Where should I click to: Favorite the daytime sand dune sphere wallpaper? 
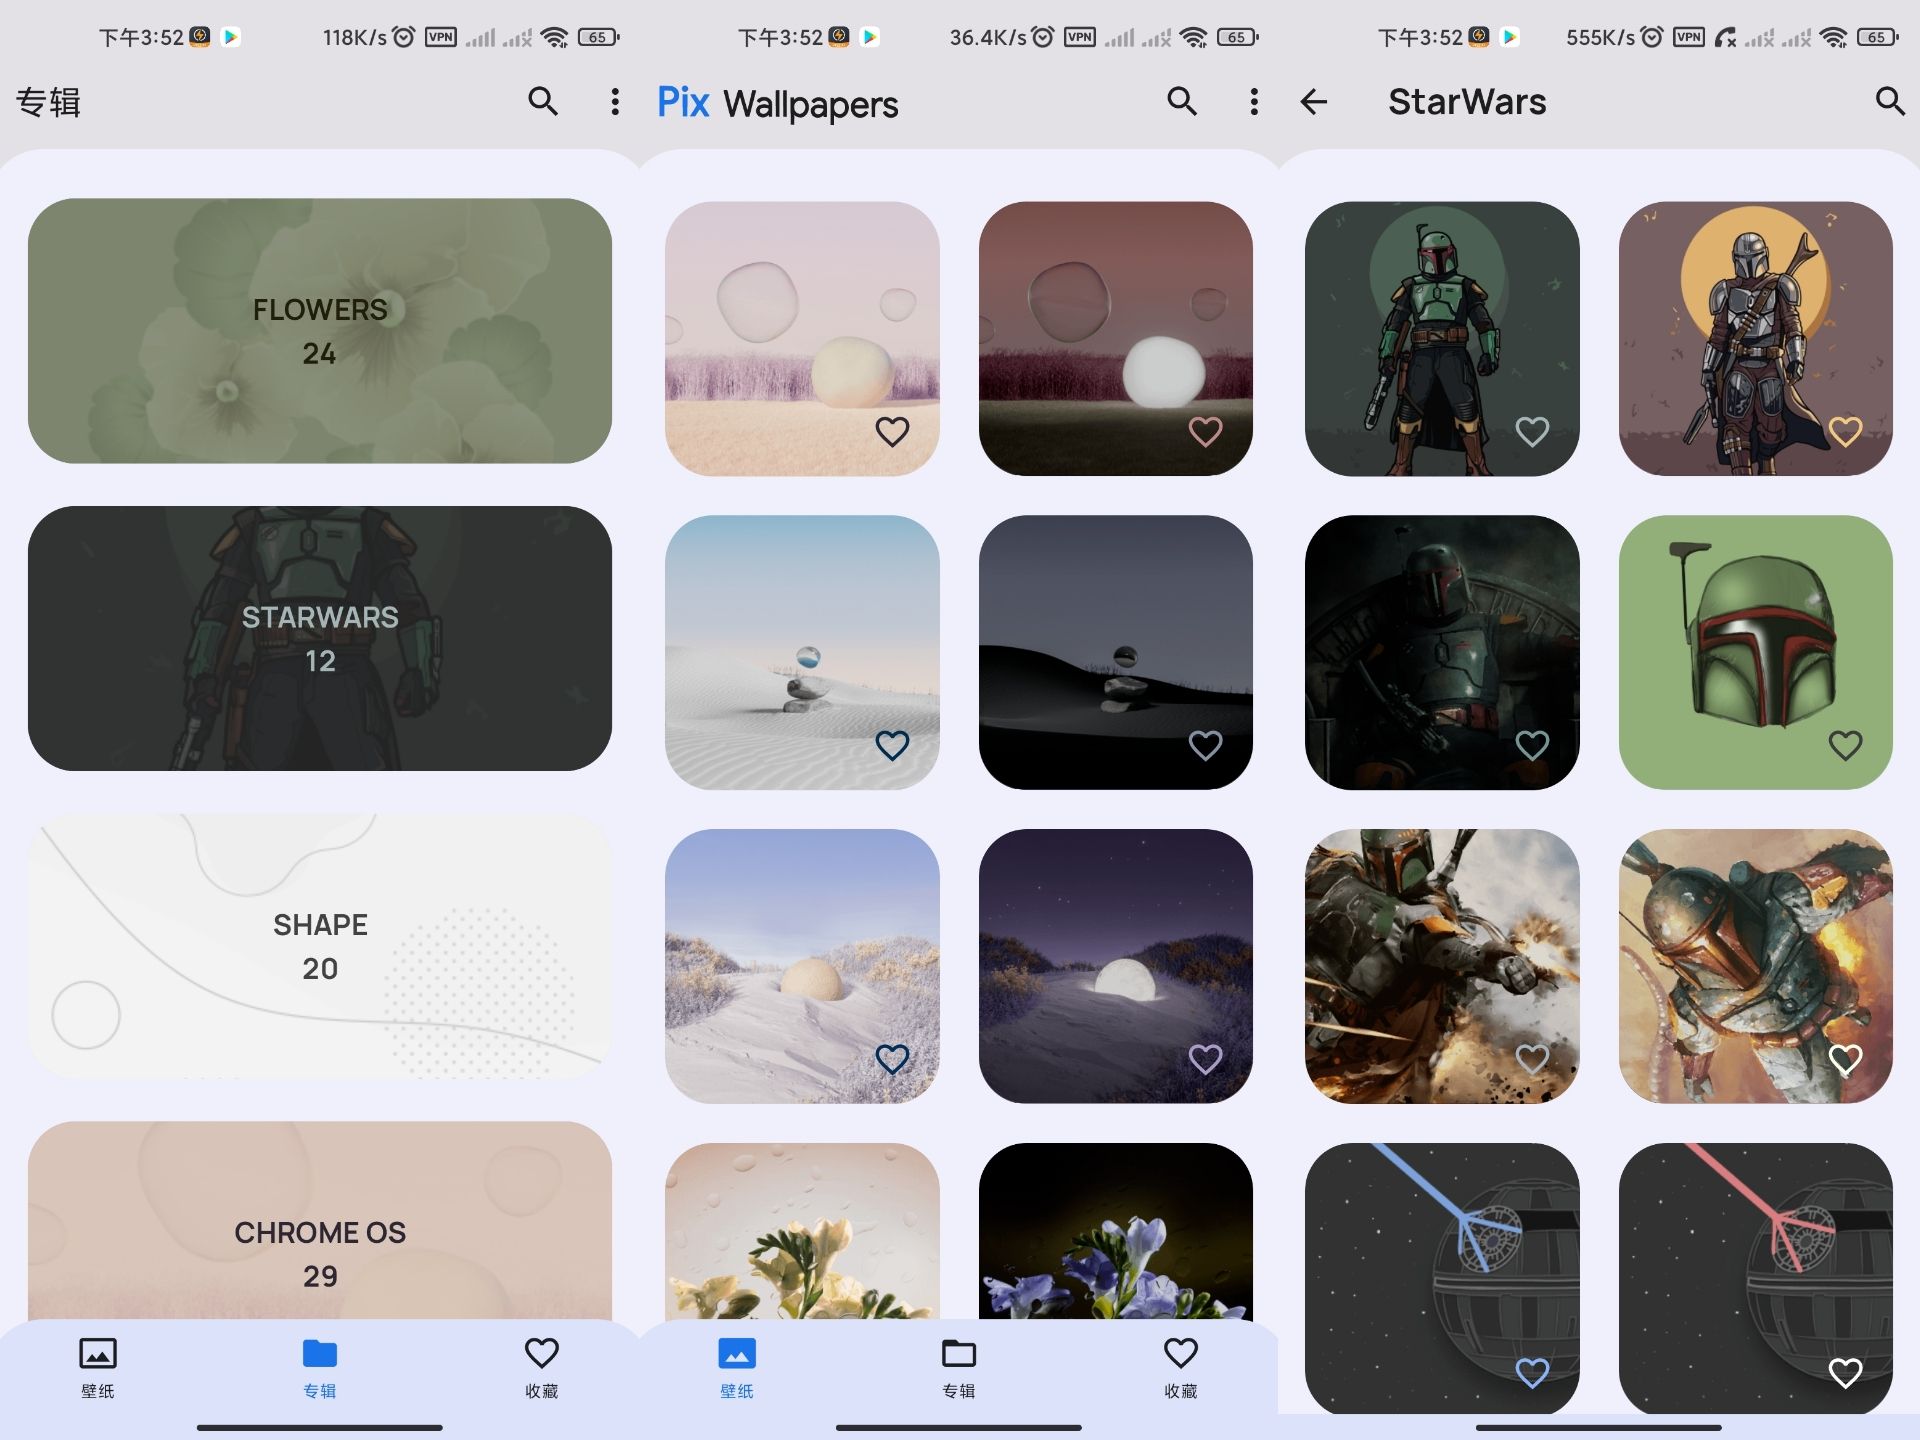(x=892, y=1059)
